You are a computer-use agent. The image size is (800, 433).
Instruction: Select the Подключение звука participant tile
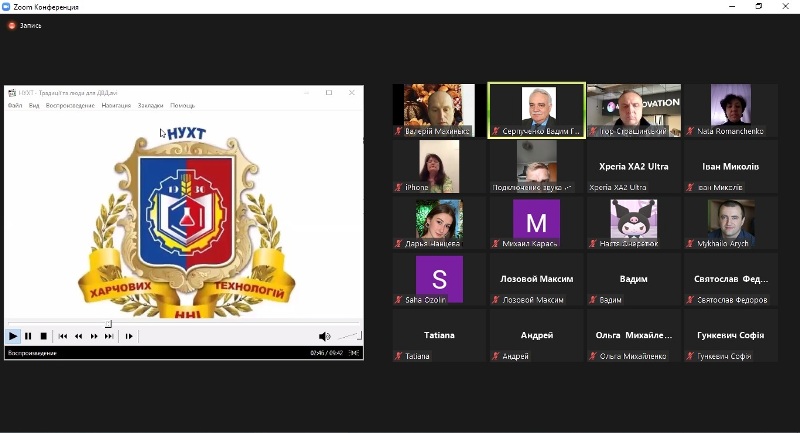click(x=536, y=167)
